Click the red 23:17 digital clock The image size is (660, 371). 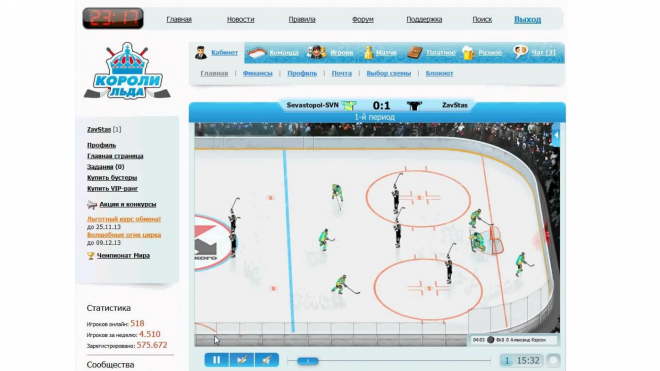pos(113,18)
